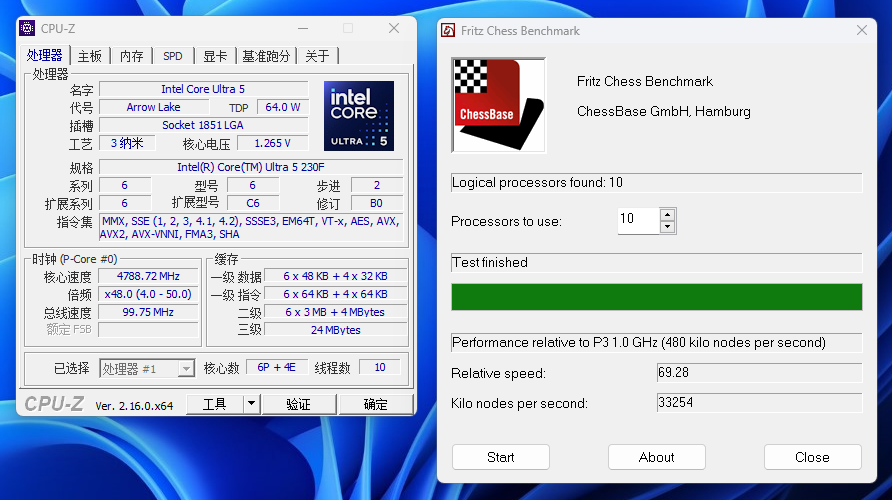Click L1 instruction cache 6 x 64 KB + 4 x 64 KB
Screen dimensions: 892x500
pyautogui.click(x=336, y=294)
